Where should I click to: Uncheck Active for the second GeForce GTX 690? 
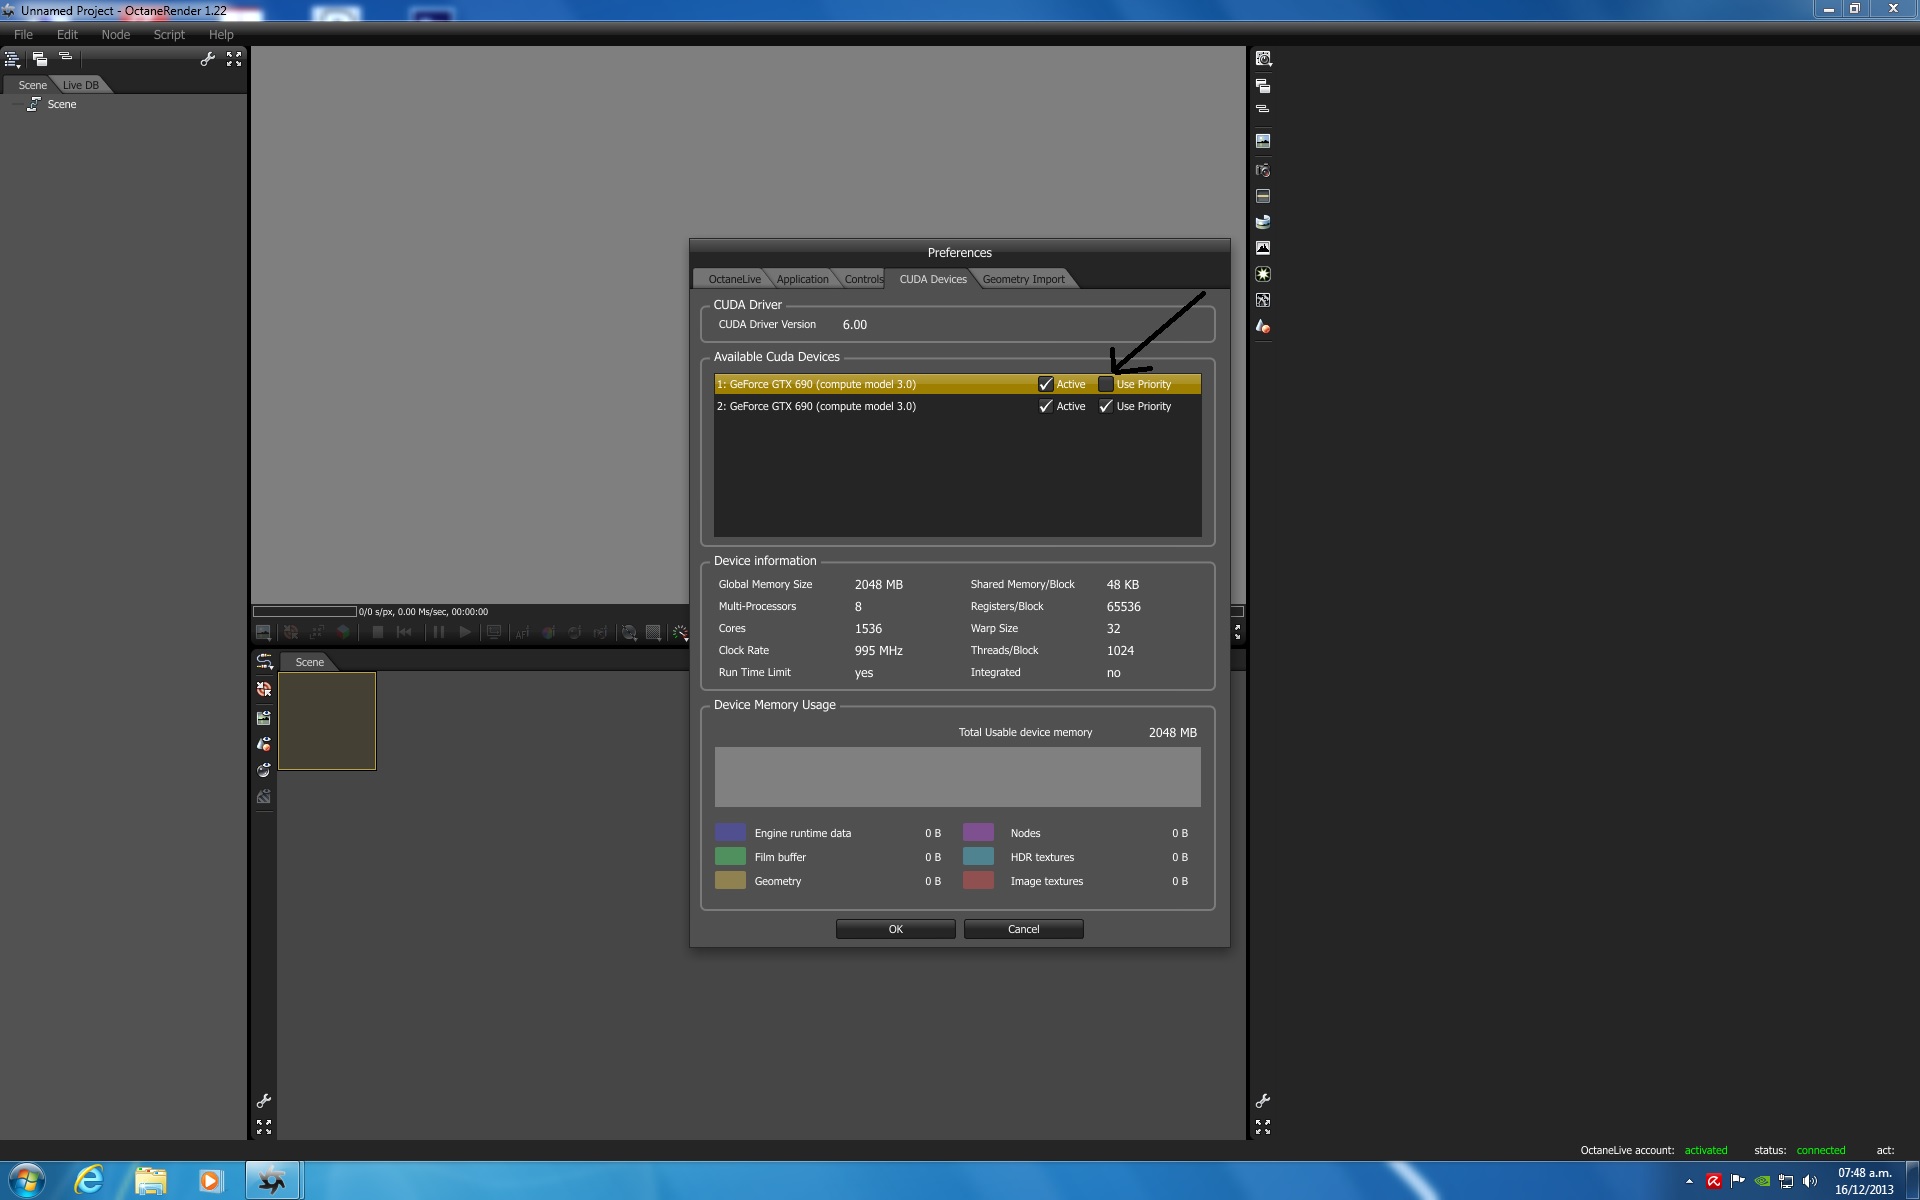(1046, 406)
